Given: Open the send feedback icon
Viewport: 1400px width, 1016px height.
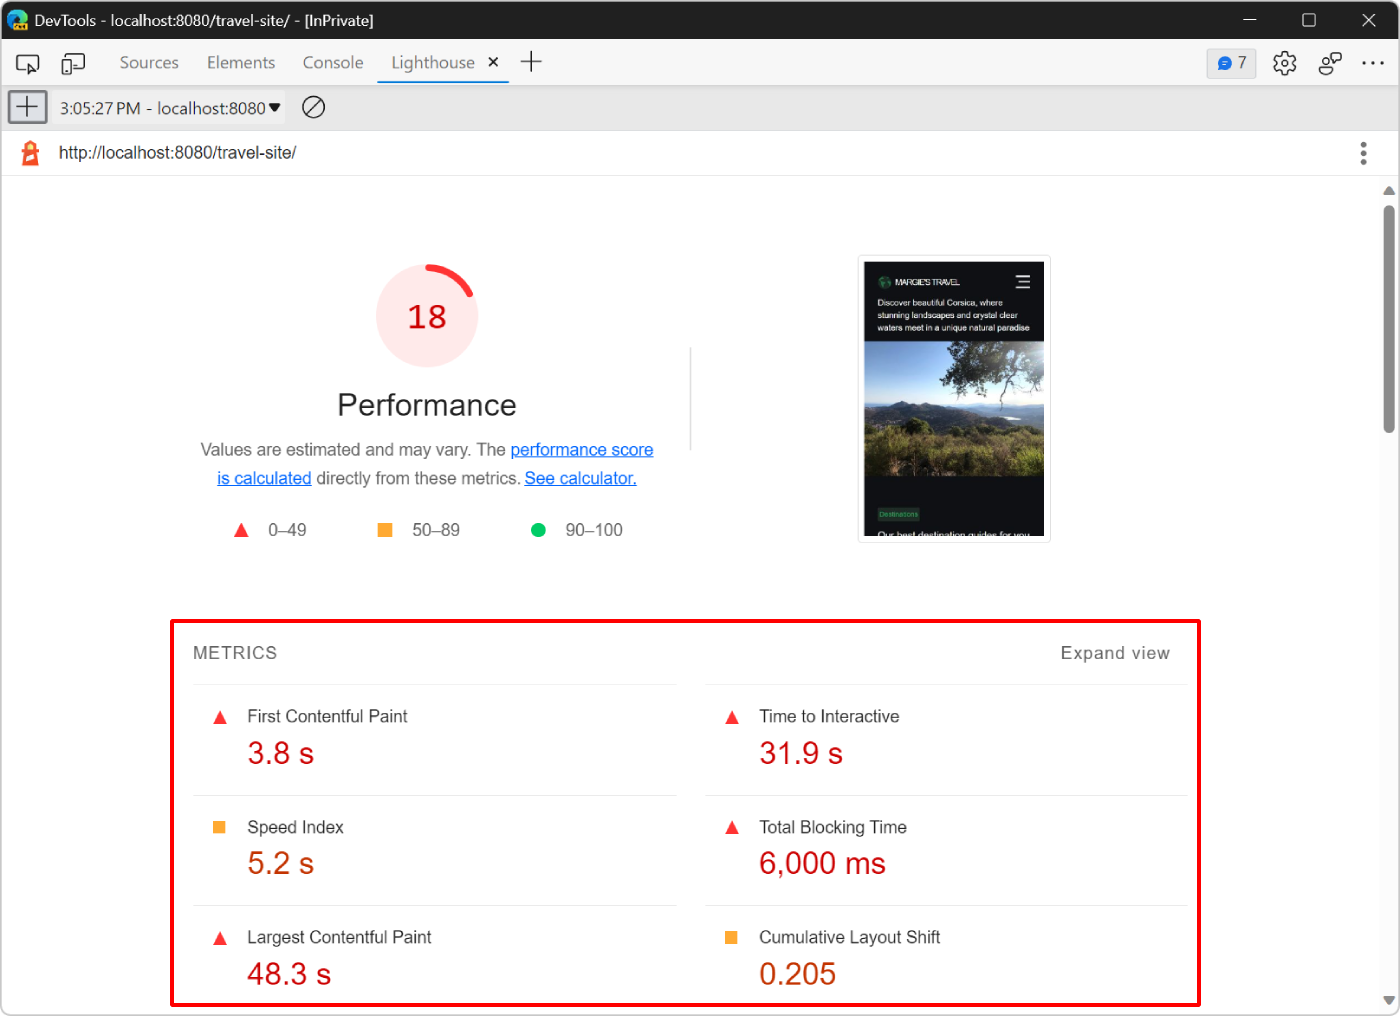Looking at the screenshot, I should click(x=1330, y=62).
